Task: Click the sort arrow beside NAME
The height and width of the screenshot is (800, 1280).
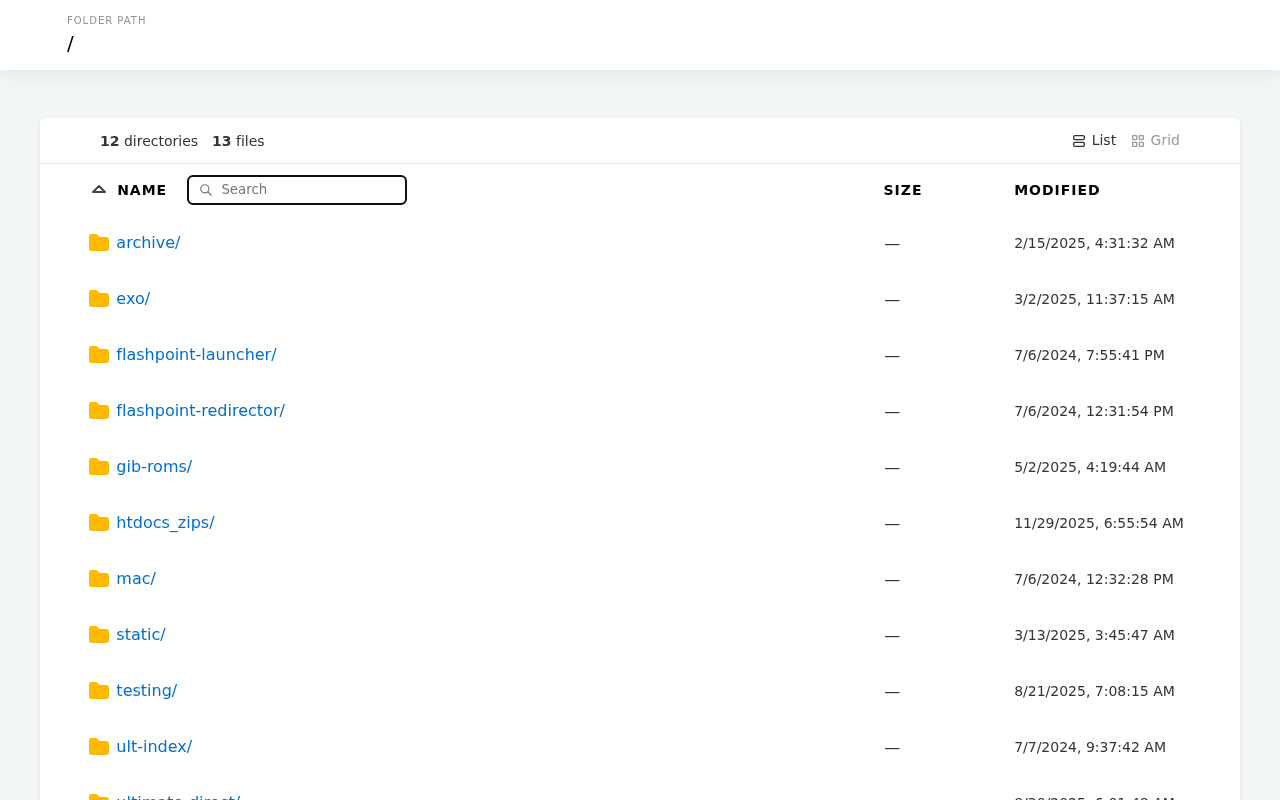Action: pos(99,189)
